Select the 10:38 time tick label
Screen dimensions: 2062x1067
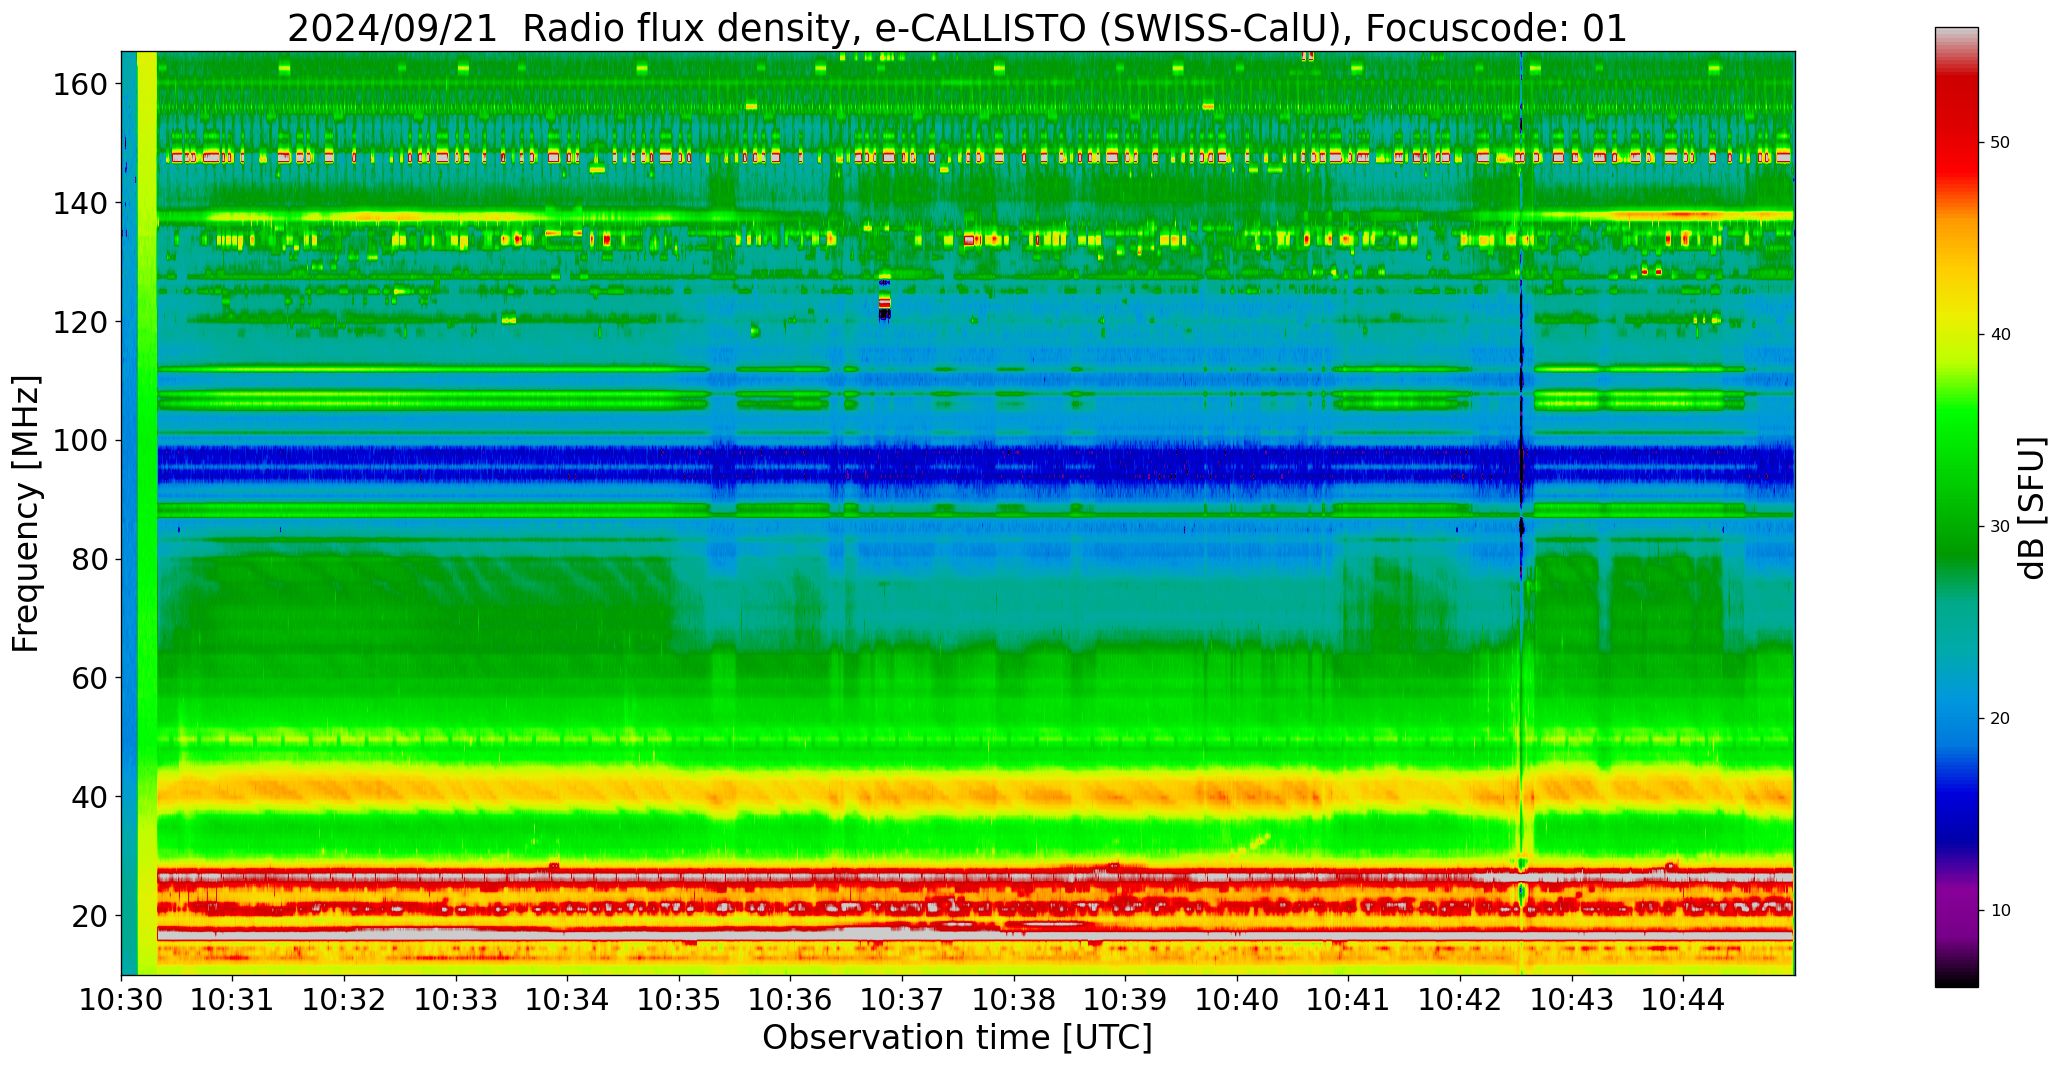[x=1014, y=999]
